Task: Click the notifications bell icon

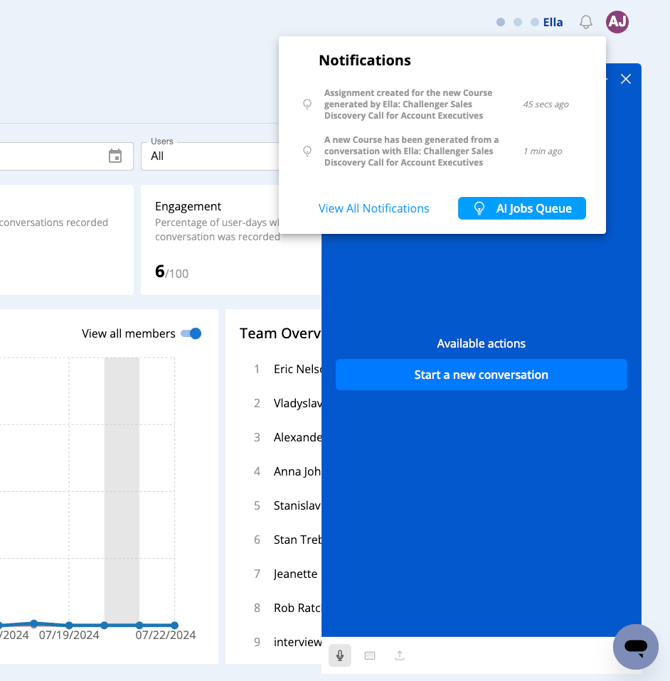Action: (x=586, y=22)
